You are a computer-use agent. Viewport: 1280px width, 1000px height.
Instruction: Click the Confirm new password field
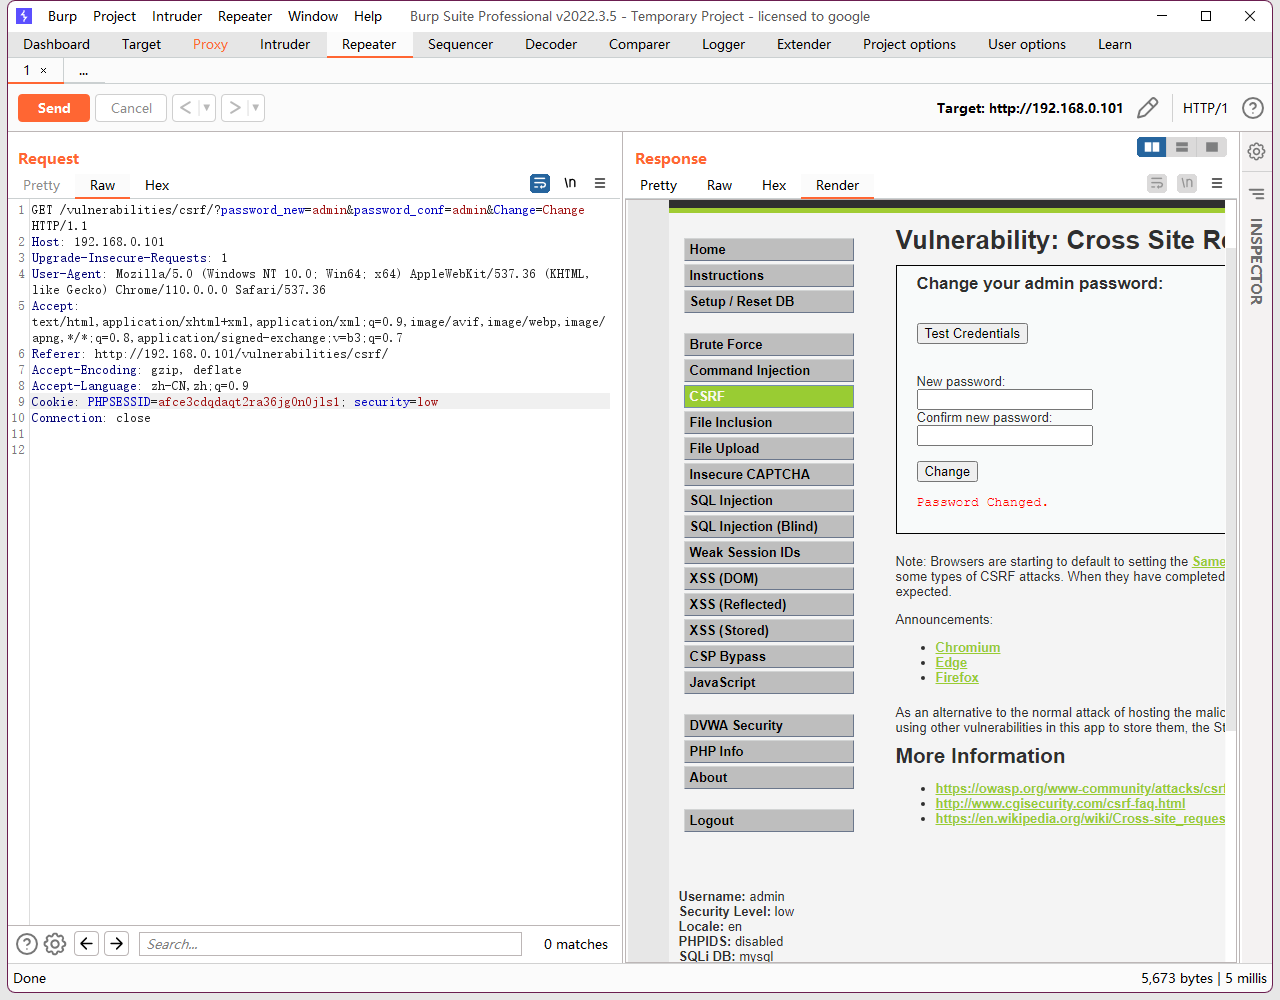click(1004, 435)
